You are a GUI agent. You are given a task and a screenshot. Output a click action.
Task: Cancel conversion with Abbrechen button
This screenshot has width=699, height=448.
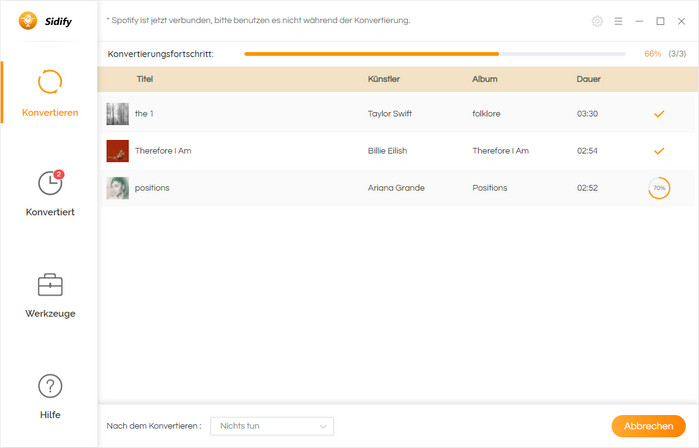tap(648, 426)
